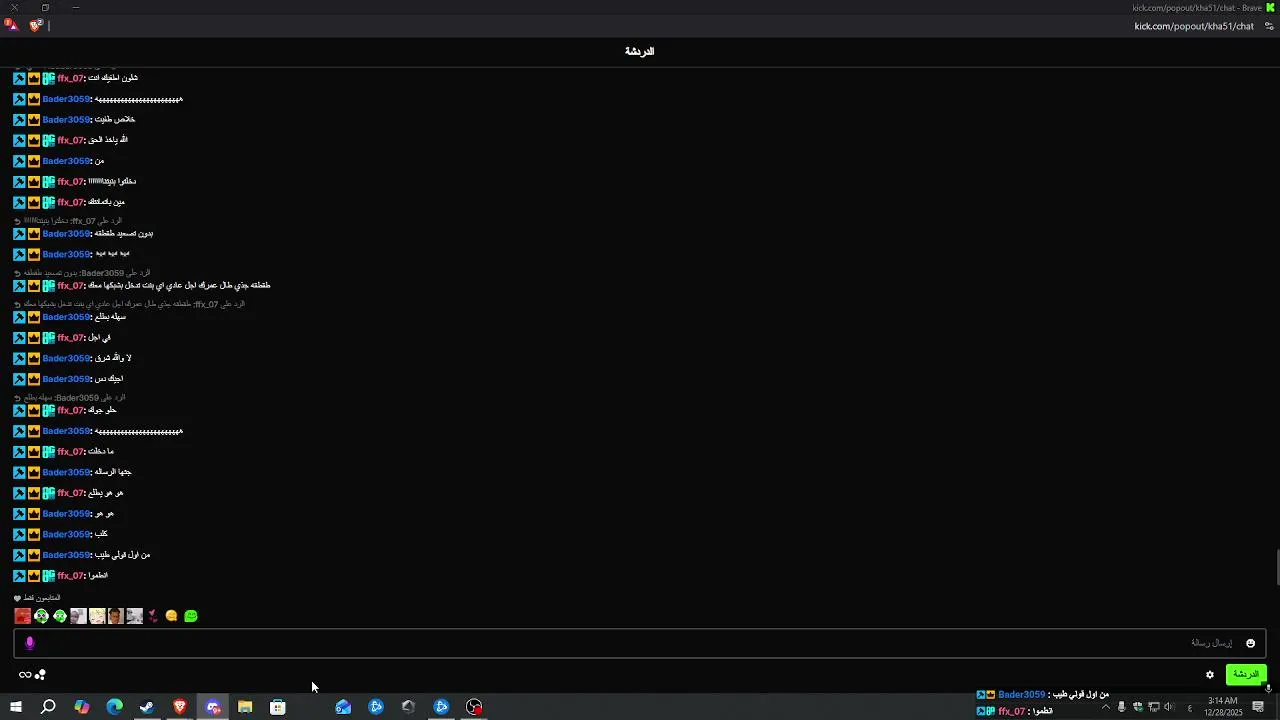Open Brave Shields lion icon
This screenshot has width=1280, height=720.
click(36, 26)
